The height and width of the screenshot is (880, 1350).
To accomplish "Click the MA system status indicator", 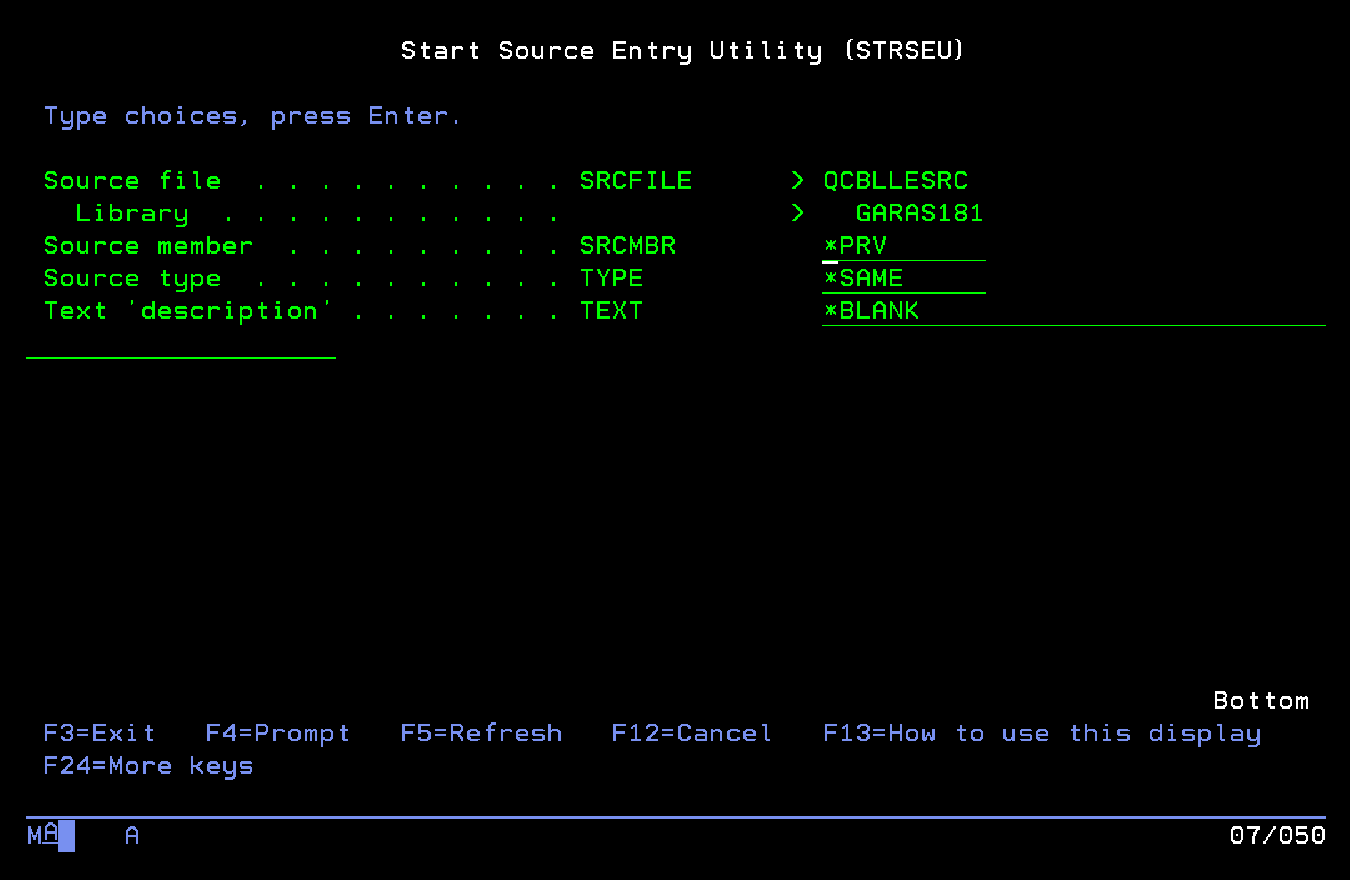I will tap(44, 836).
